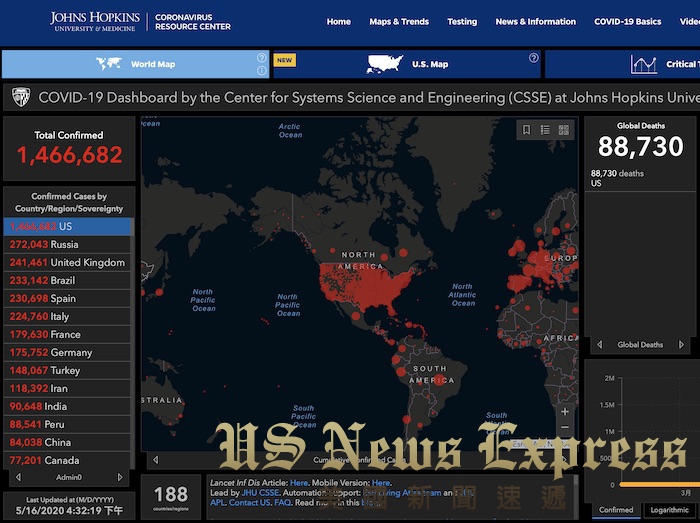Open Maps & Trends menu
This screenshot has width=700, height=523.
(399, 21)
